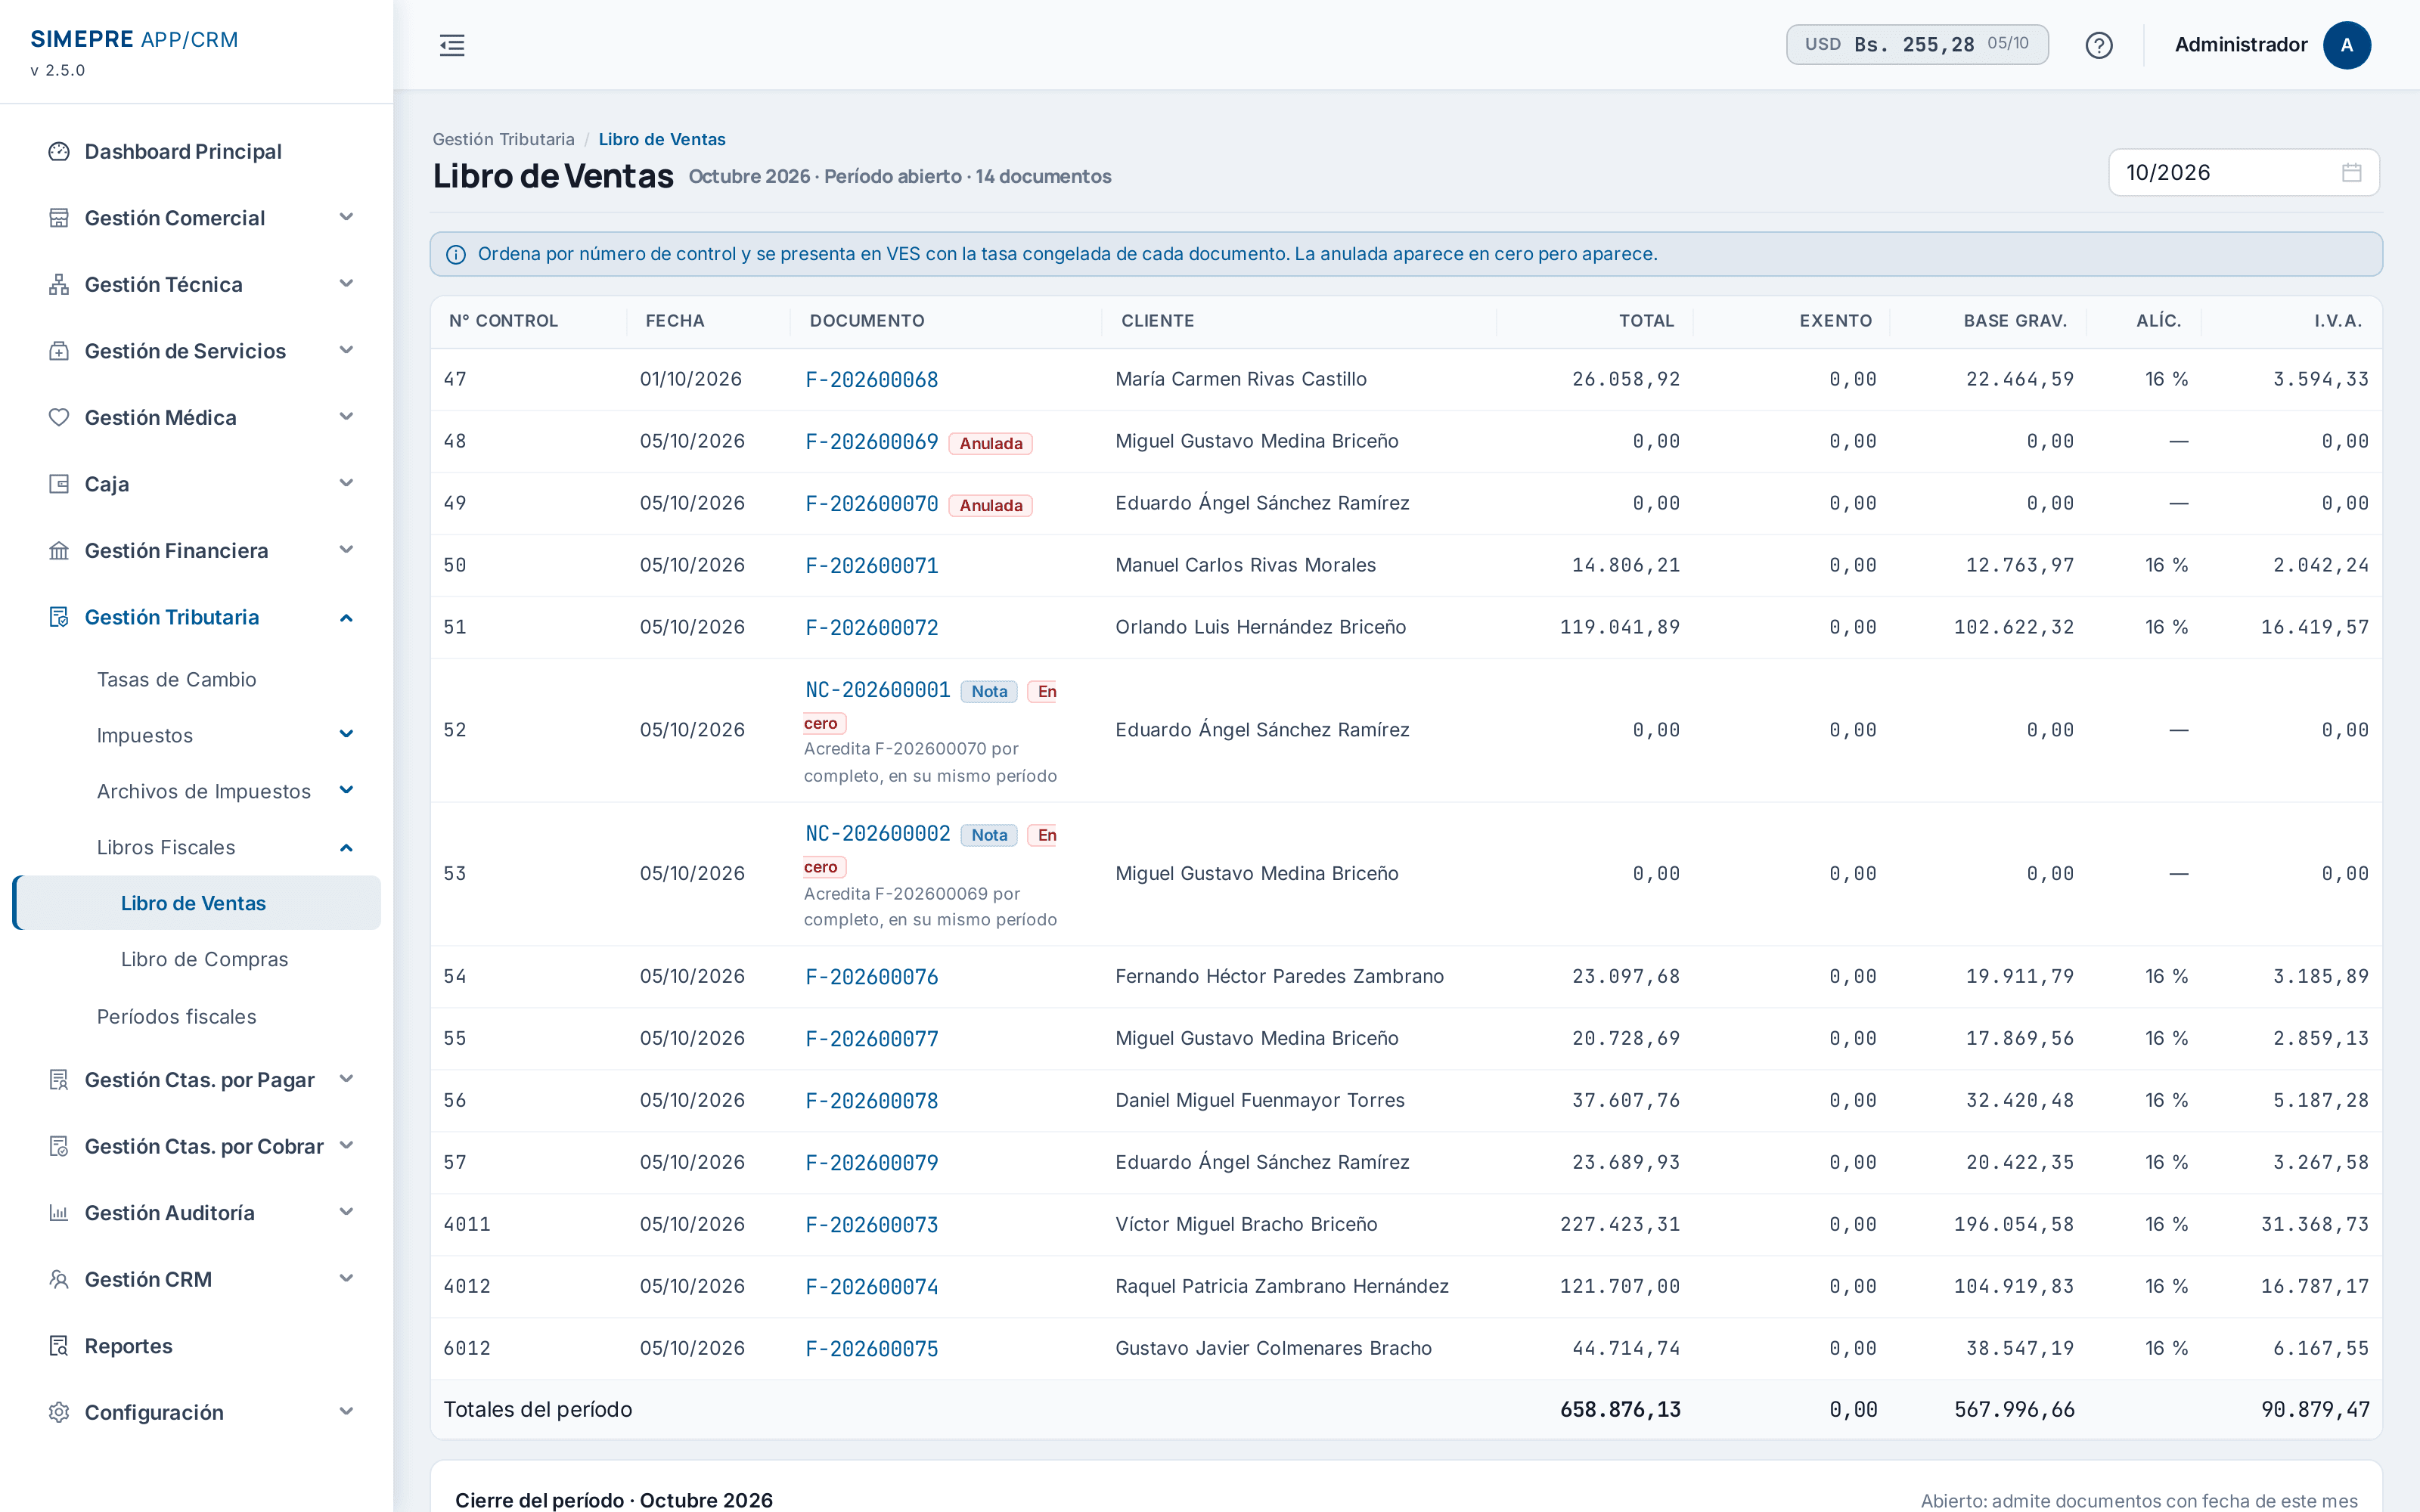The image size is (2420, 1512).
Task: Expand Archivos de Impuestos chevron
Action: (346, 790)
